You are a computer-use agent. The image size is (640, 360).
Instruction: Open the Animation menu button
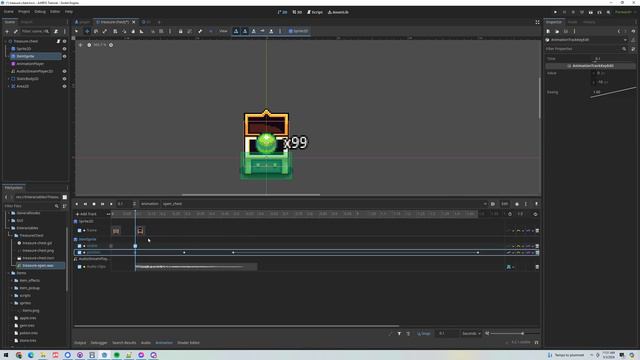point(149,204)
